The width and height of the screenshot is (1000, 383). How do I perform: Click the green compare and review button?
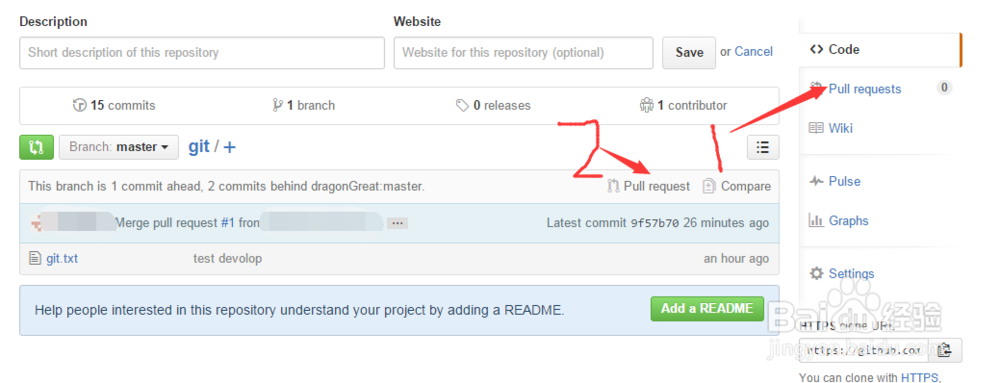(36, 147)
